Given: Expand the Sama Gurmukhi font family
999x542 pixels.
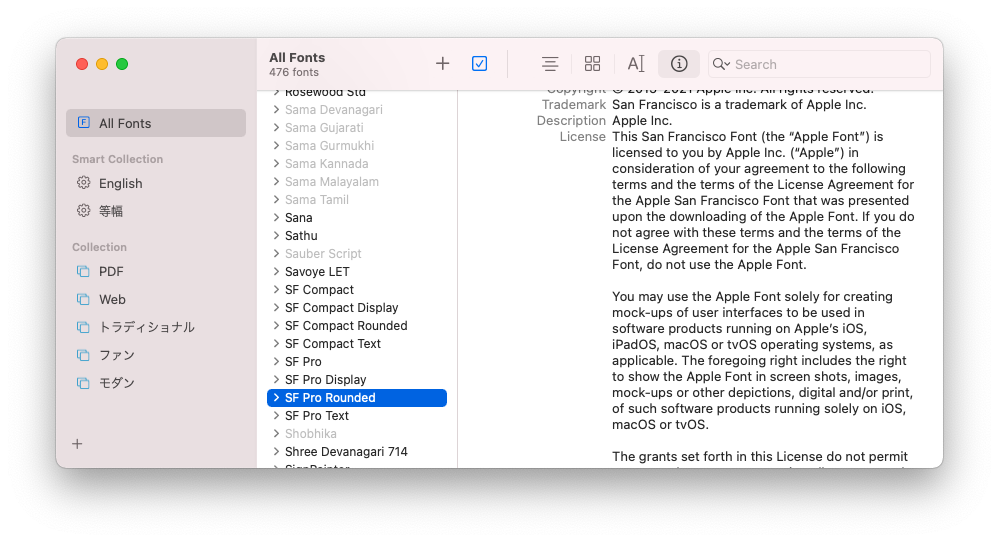Looking at the screenshot, I should pyautogui.click(x=276, y=145).
